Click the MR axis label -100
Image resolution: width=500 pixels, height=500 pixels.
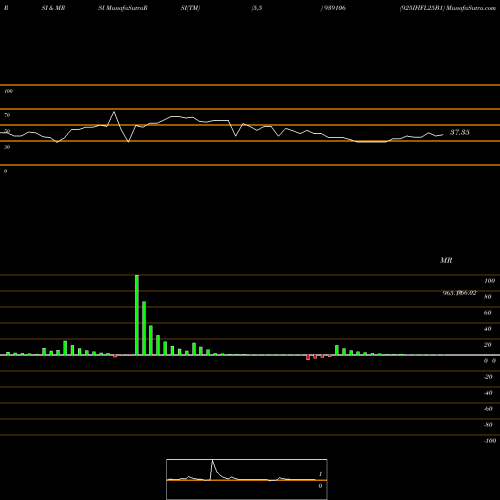pos(490,441)
